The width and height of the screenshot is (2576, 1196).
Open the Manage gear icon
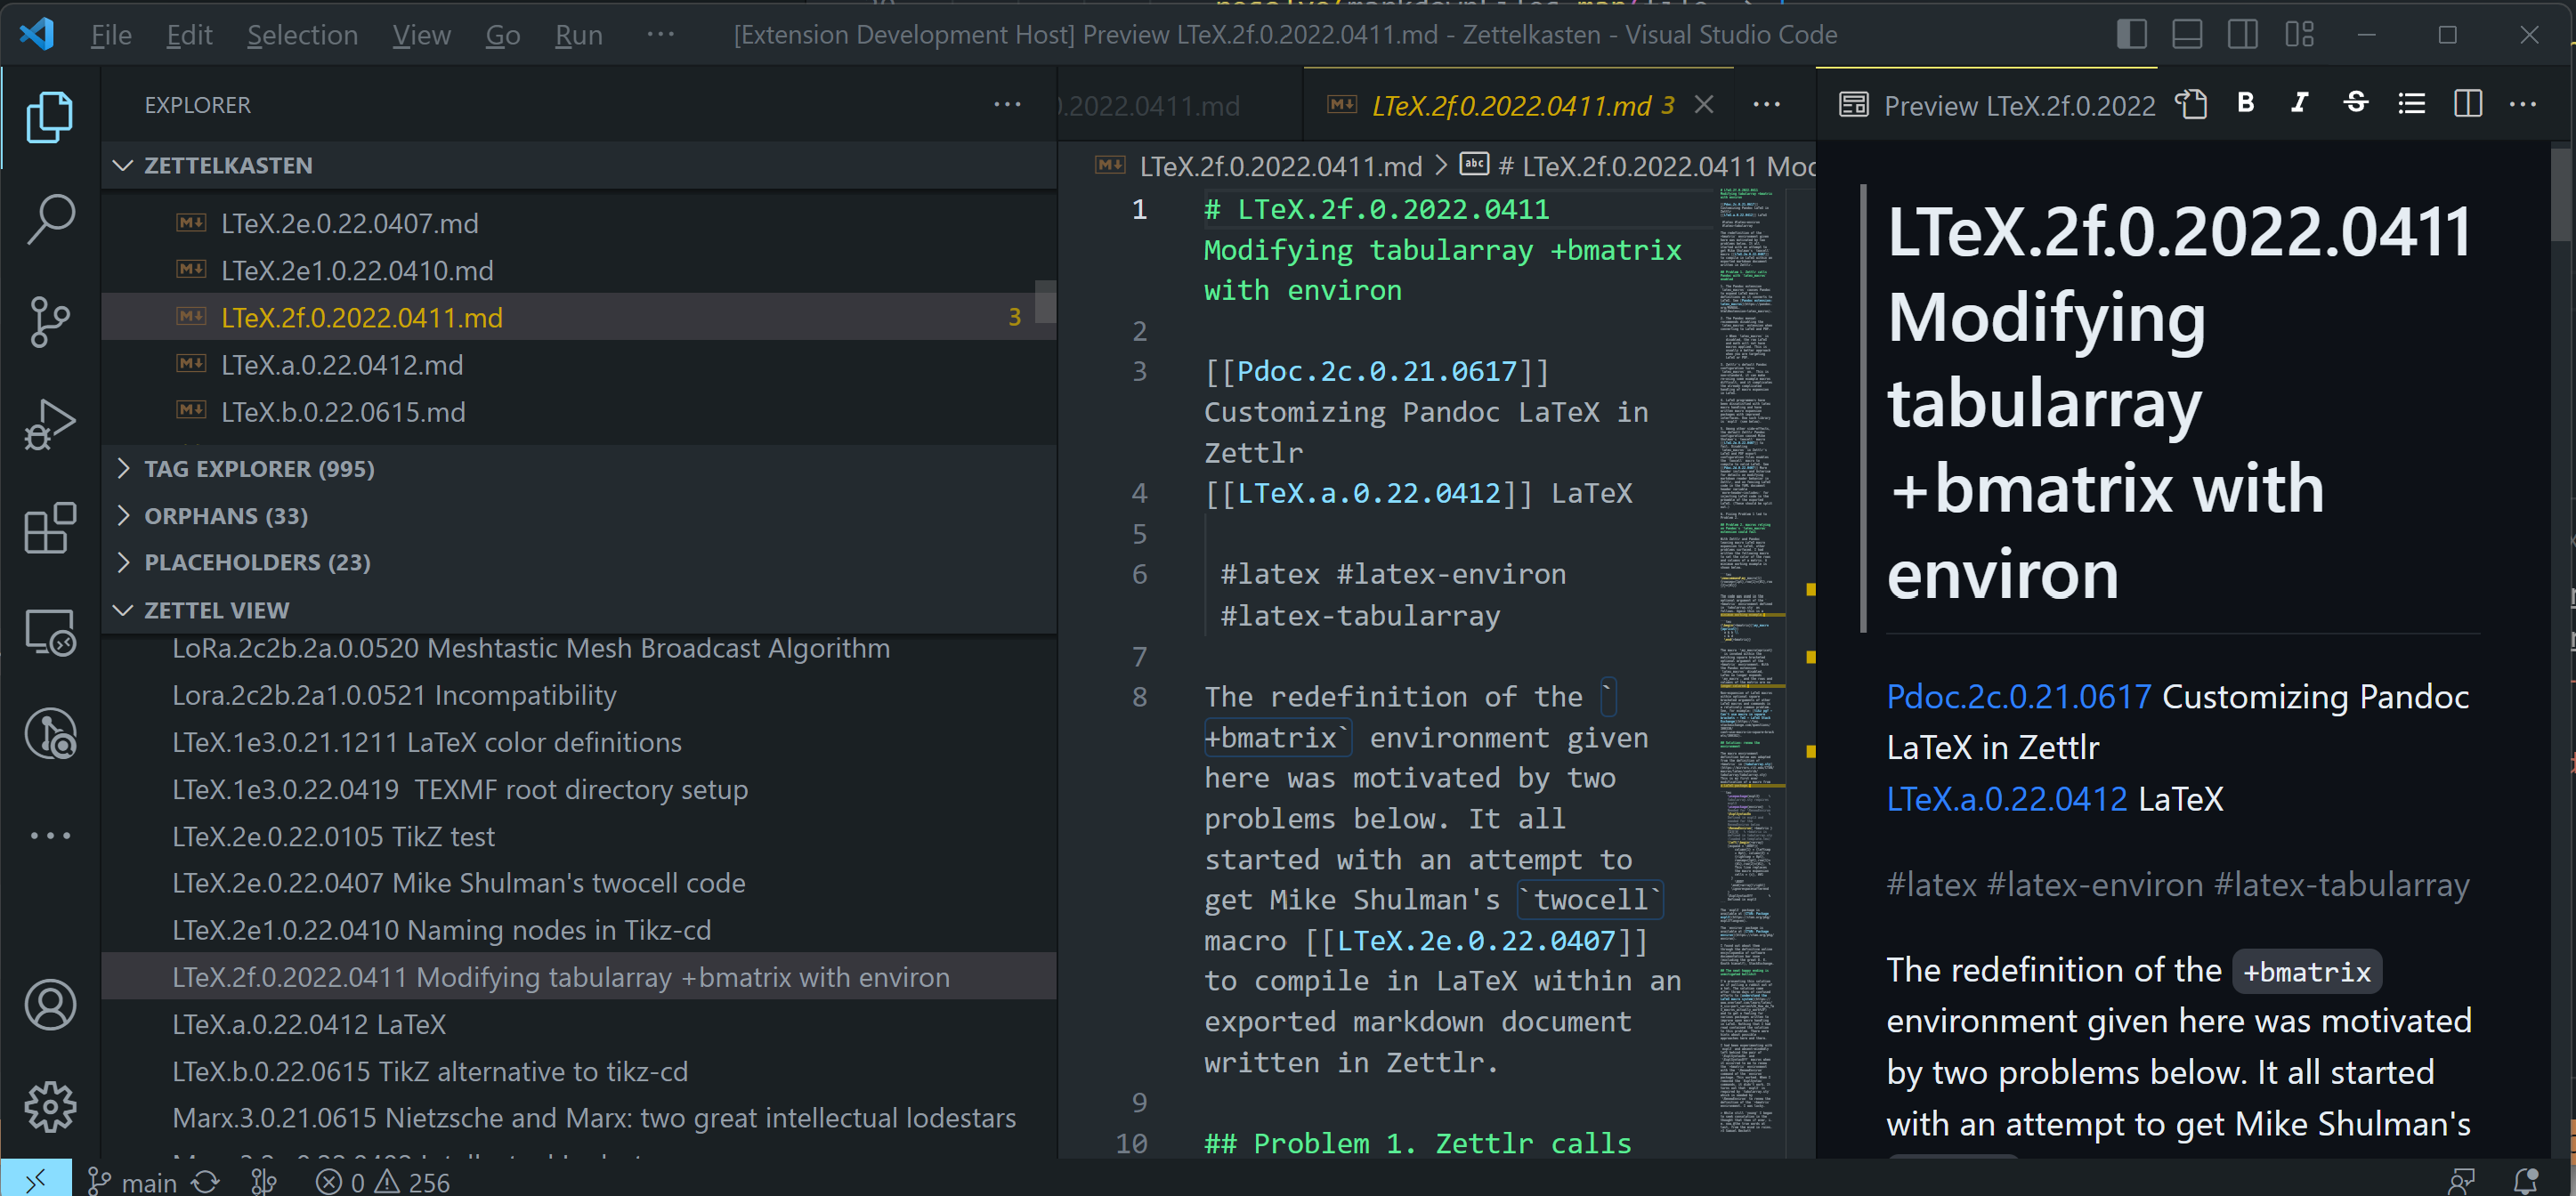50,1107
